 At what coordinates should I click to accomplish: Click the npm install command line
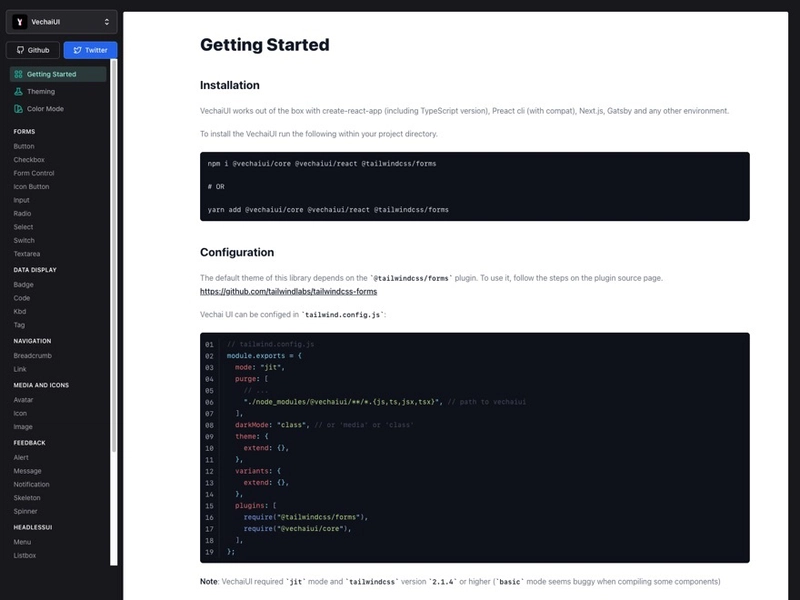coord(322,164)
